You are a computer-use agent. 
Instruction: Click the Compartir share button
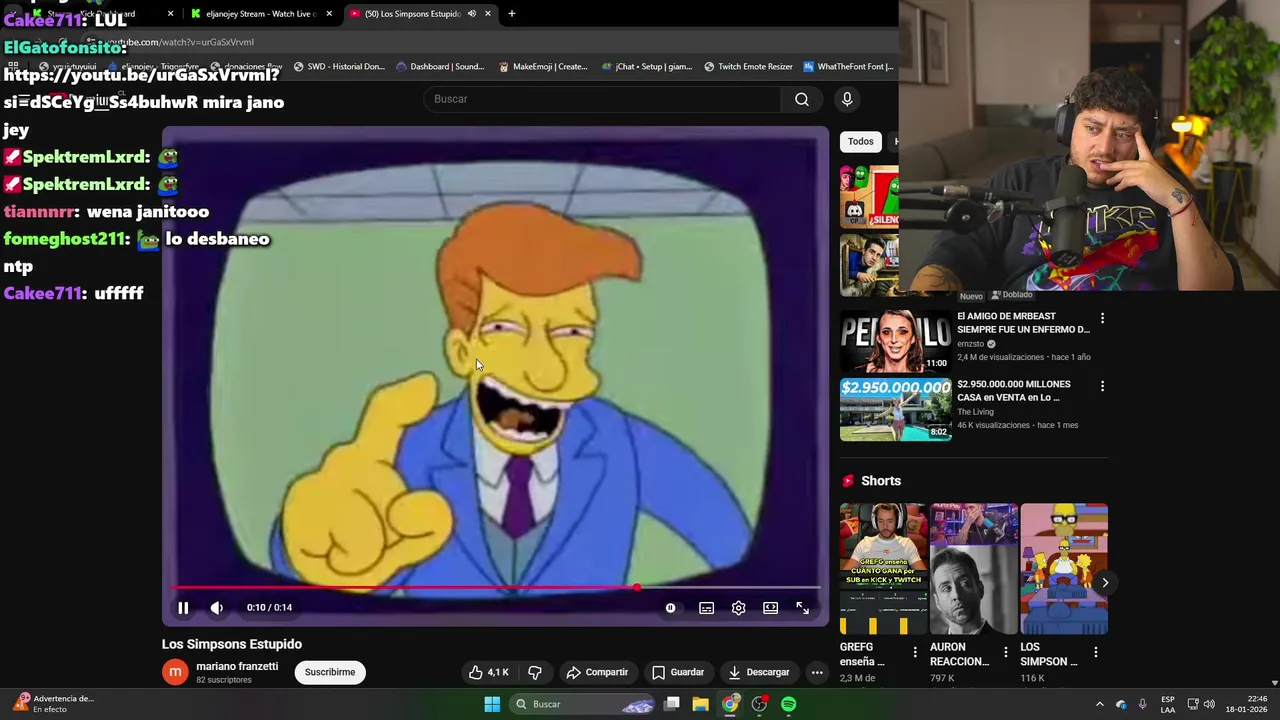pos(596,672)
